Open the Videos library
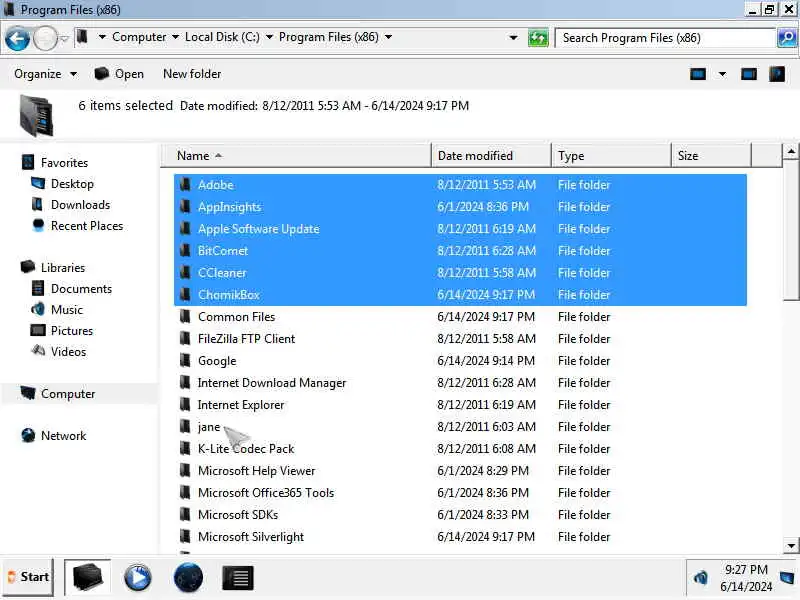The image size is (800, 600). pos(68,352)
